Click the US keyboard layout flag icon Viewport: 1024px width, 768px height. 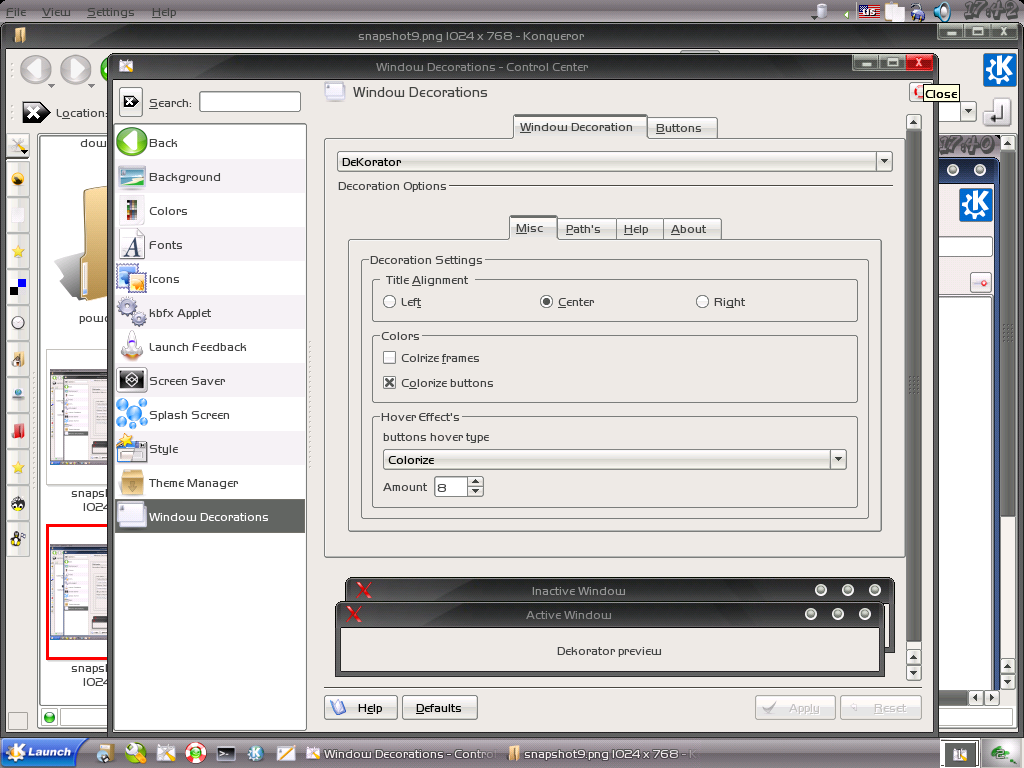[869, 11]
